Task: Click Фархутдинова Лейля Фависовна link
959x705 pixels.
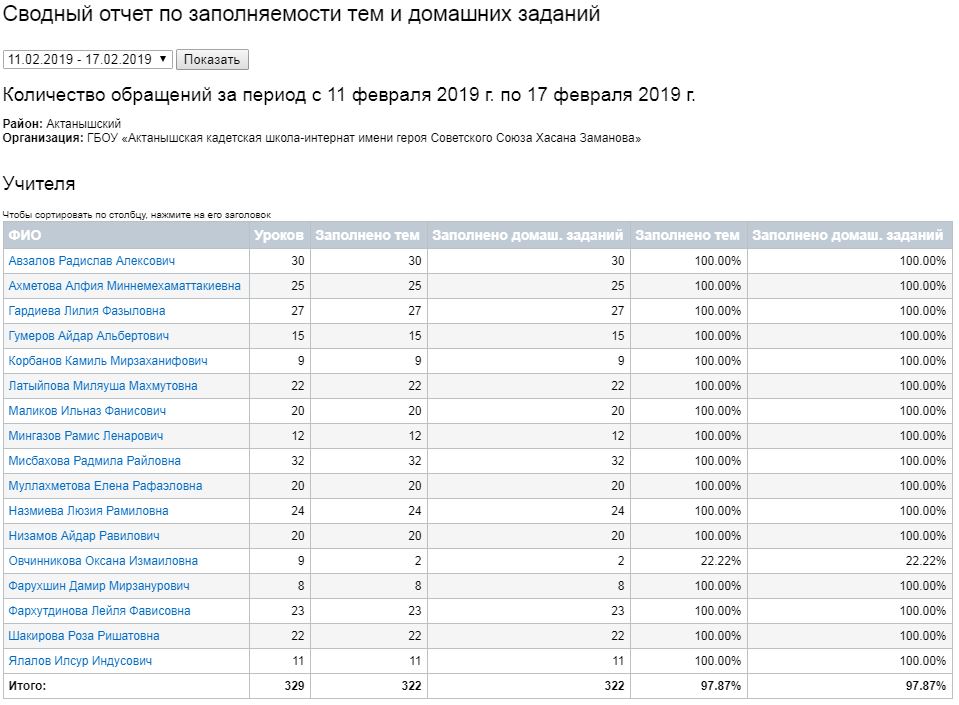Action: (x=99, y=611)
